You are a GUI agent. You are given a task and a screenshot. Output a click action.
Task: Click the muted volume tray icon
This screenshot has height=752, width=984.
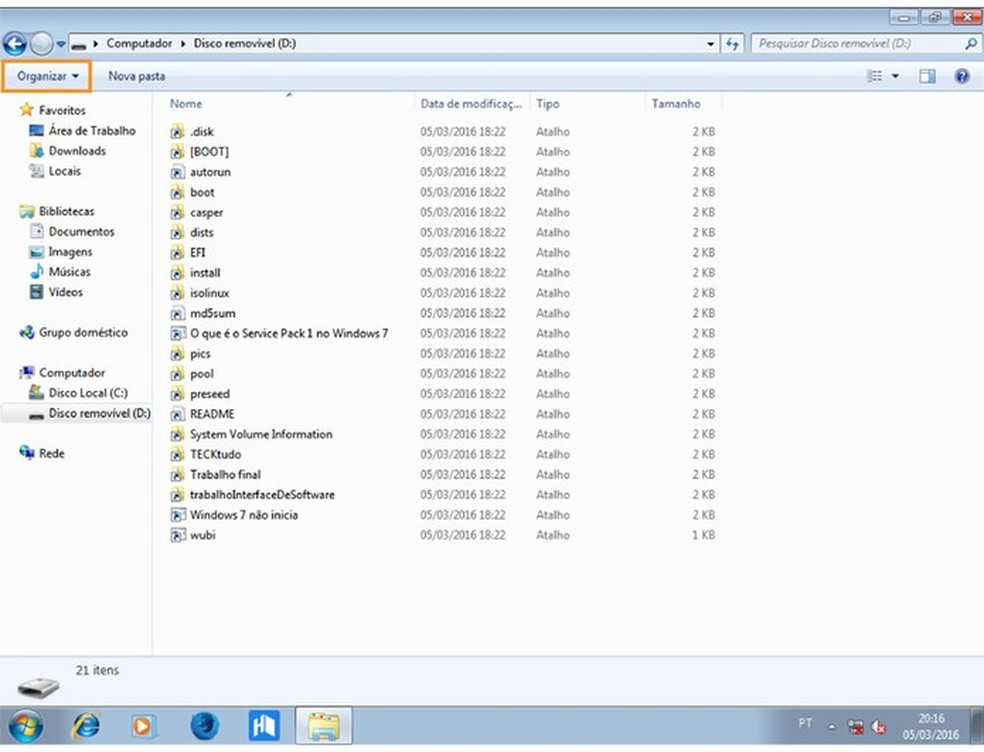coord(879,728)
